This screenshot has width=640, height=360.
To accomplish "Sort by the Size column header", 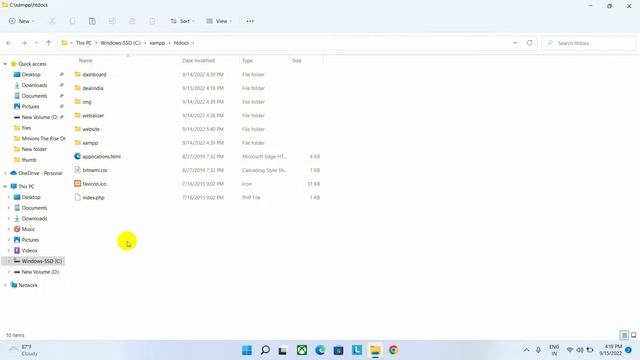I will [x=297, y=60].
